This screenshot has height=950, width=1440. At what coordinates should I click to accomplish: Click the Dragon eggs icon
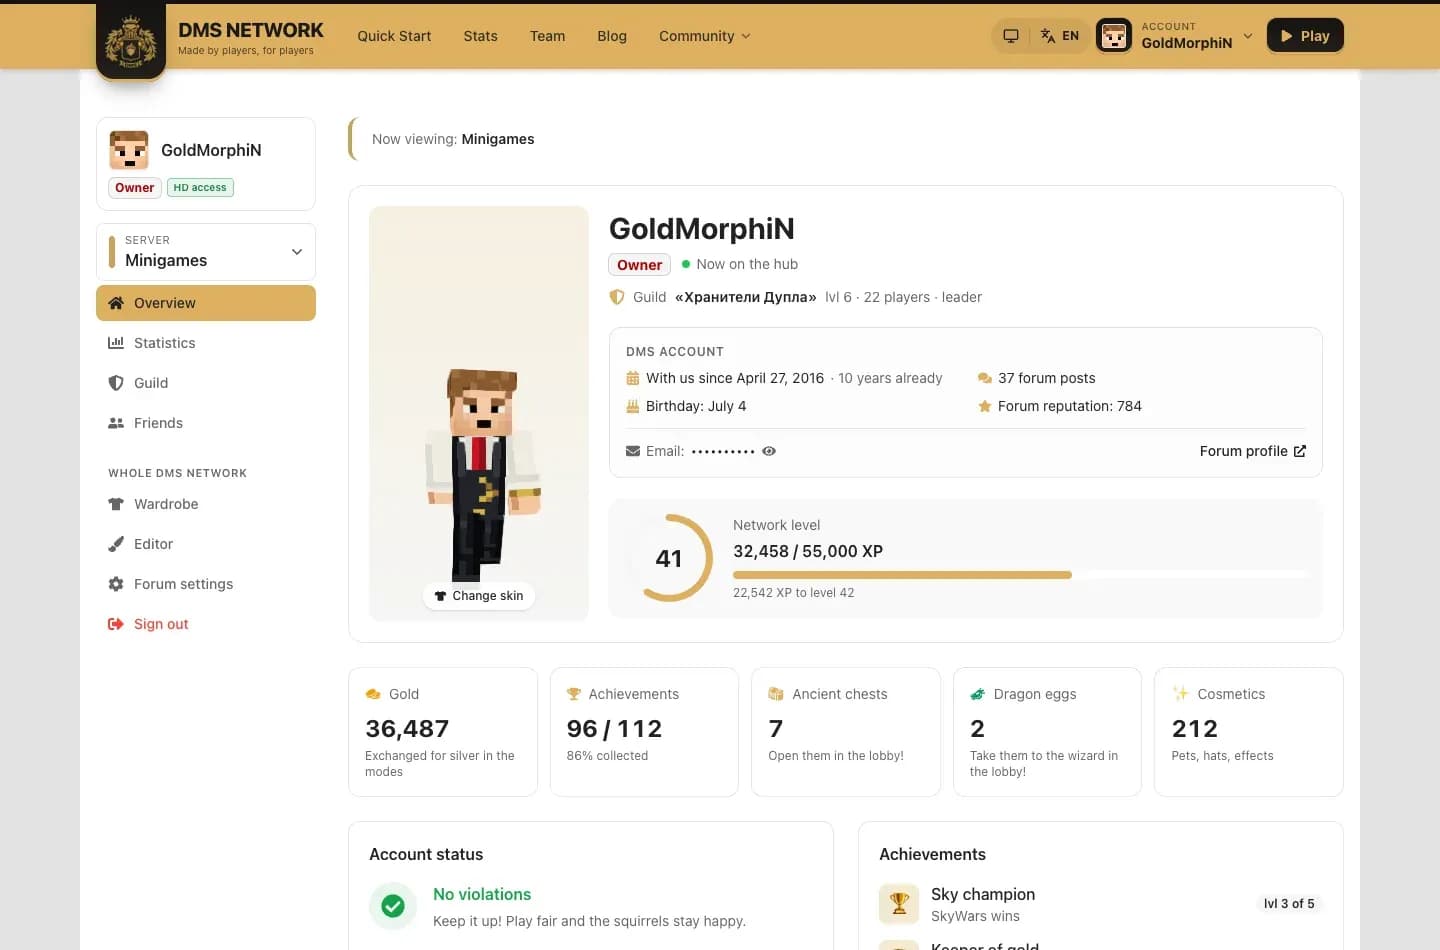point(978,694)
